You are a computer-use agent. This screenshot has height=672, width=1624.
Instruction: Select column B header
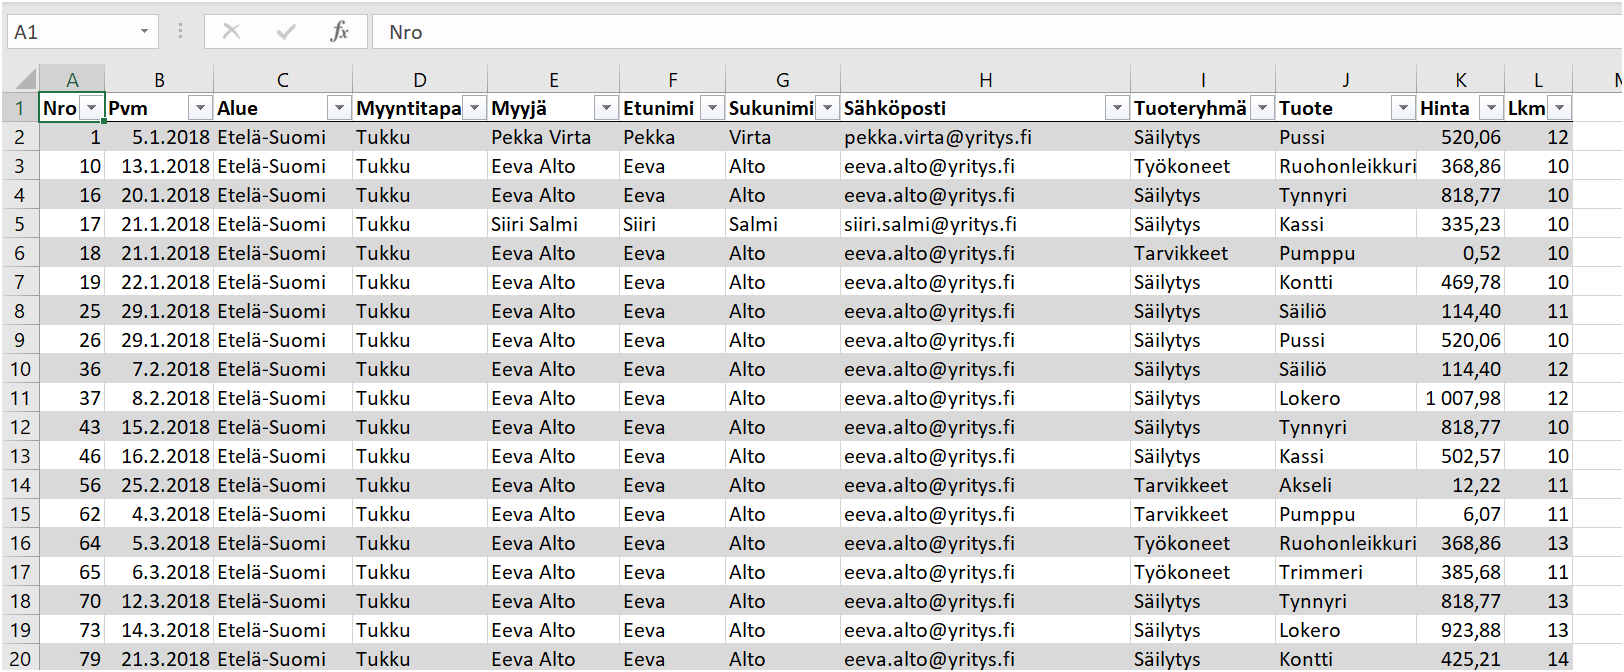(x=159, y=80)
